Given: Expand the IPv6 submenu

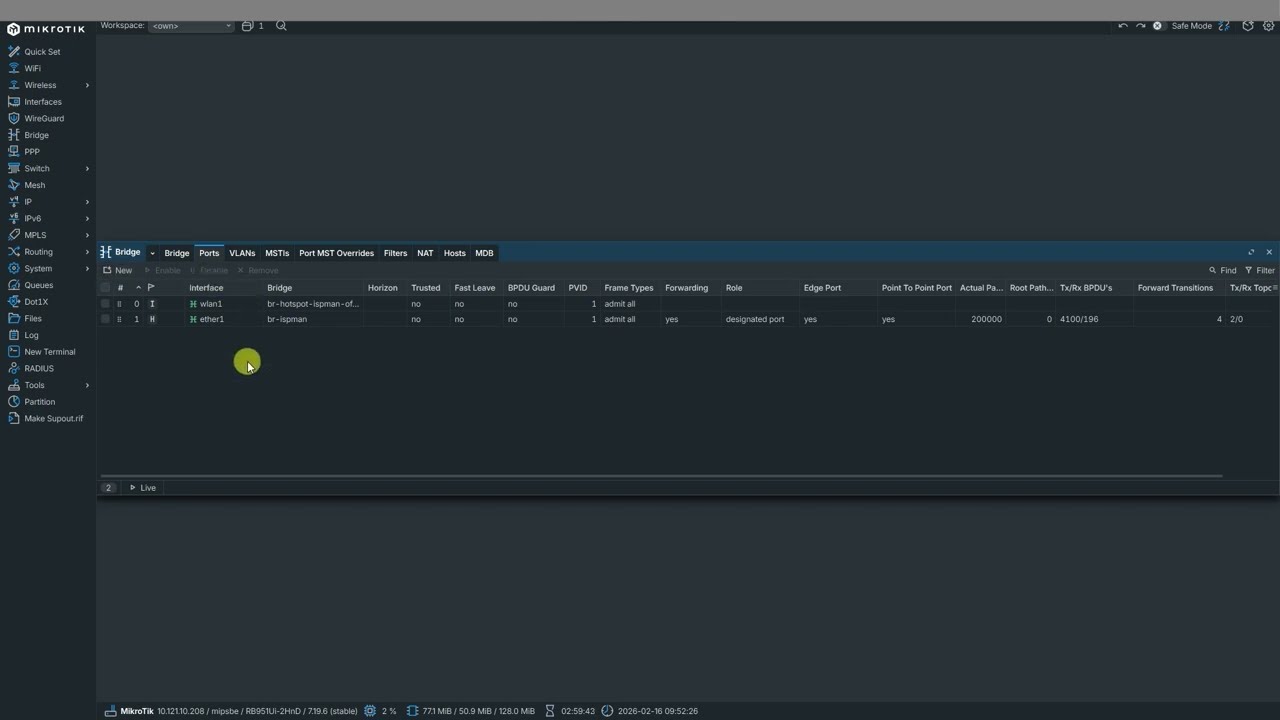Looking at the screenshot, I should [x=87, y=219].
